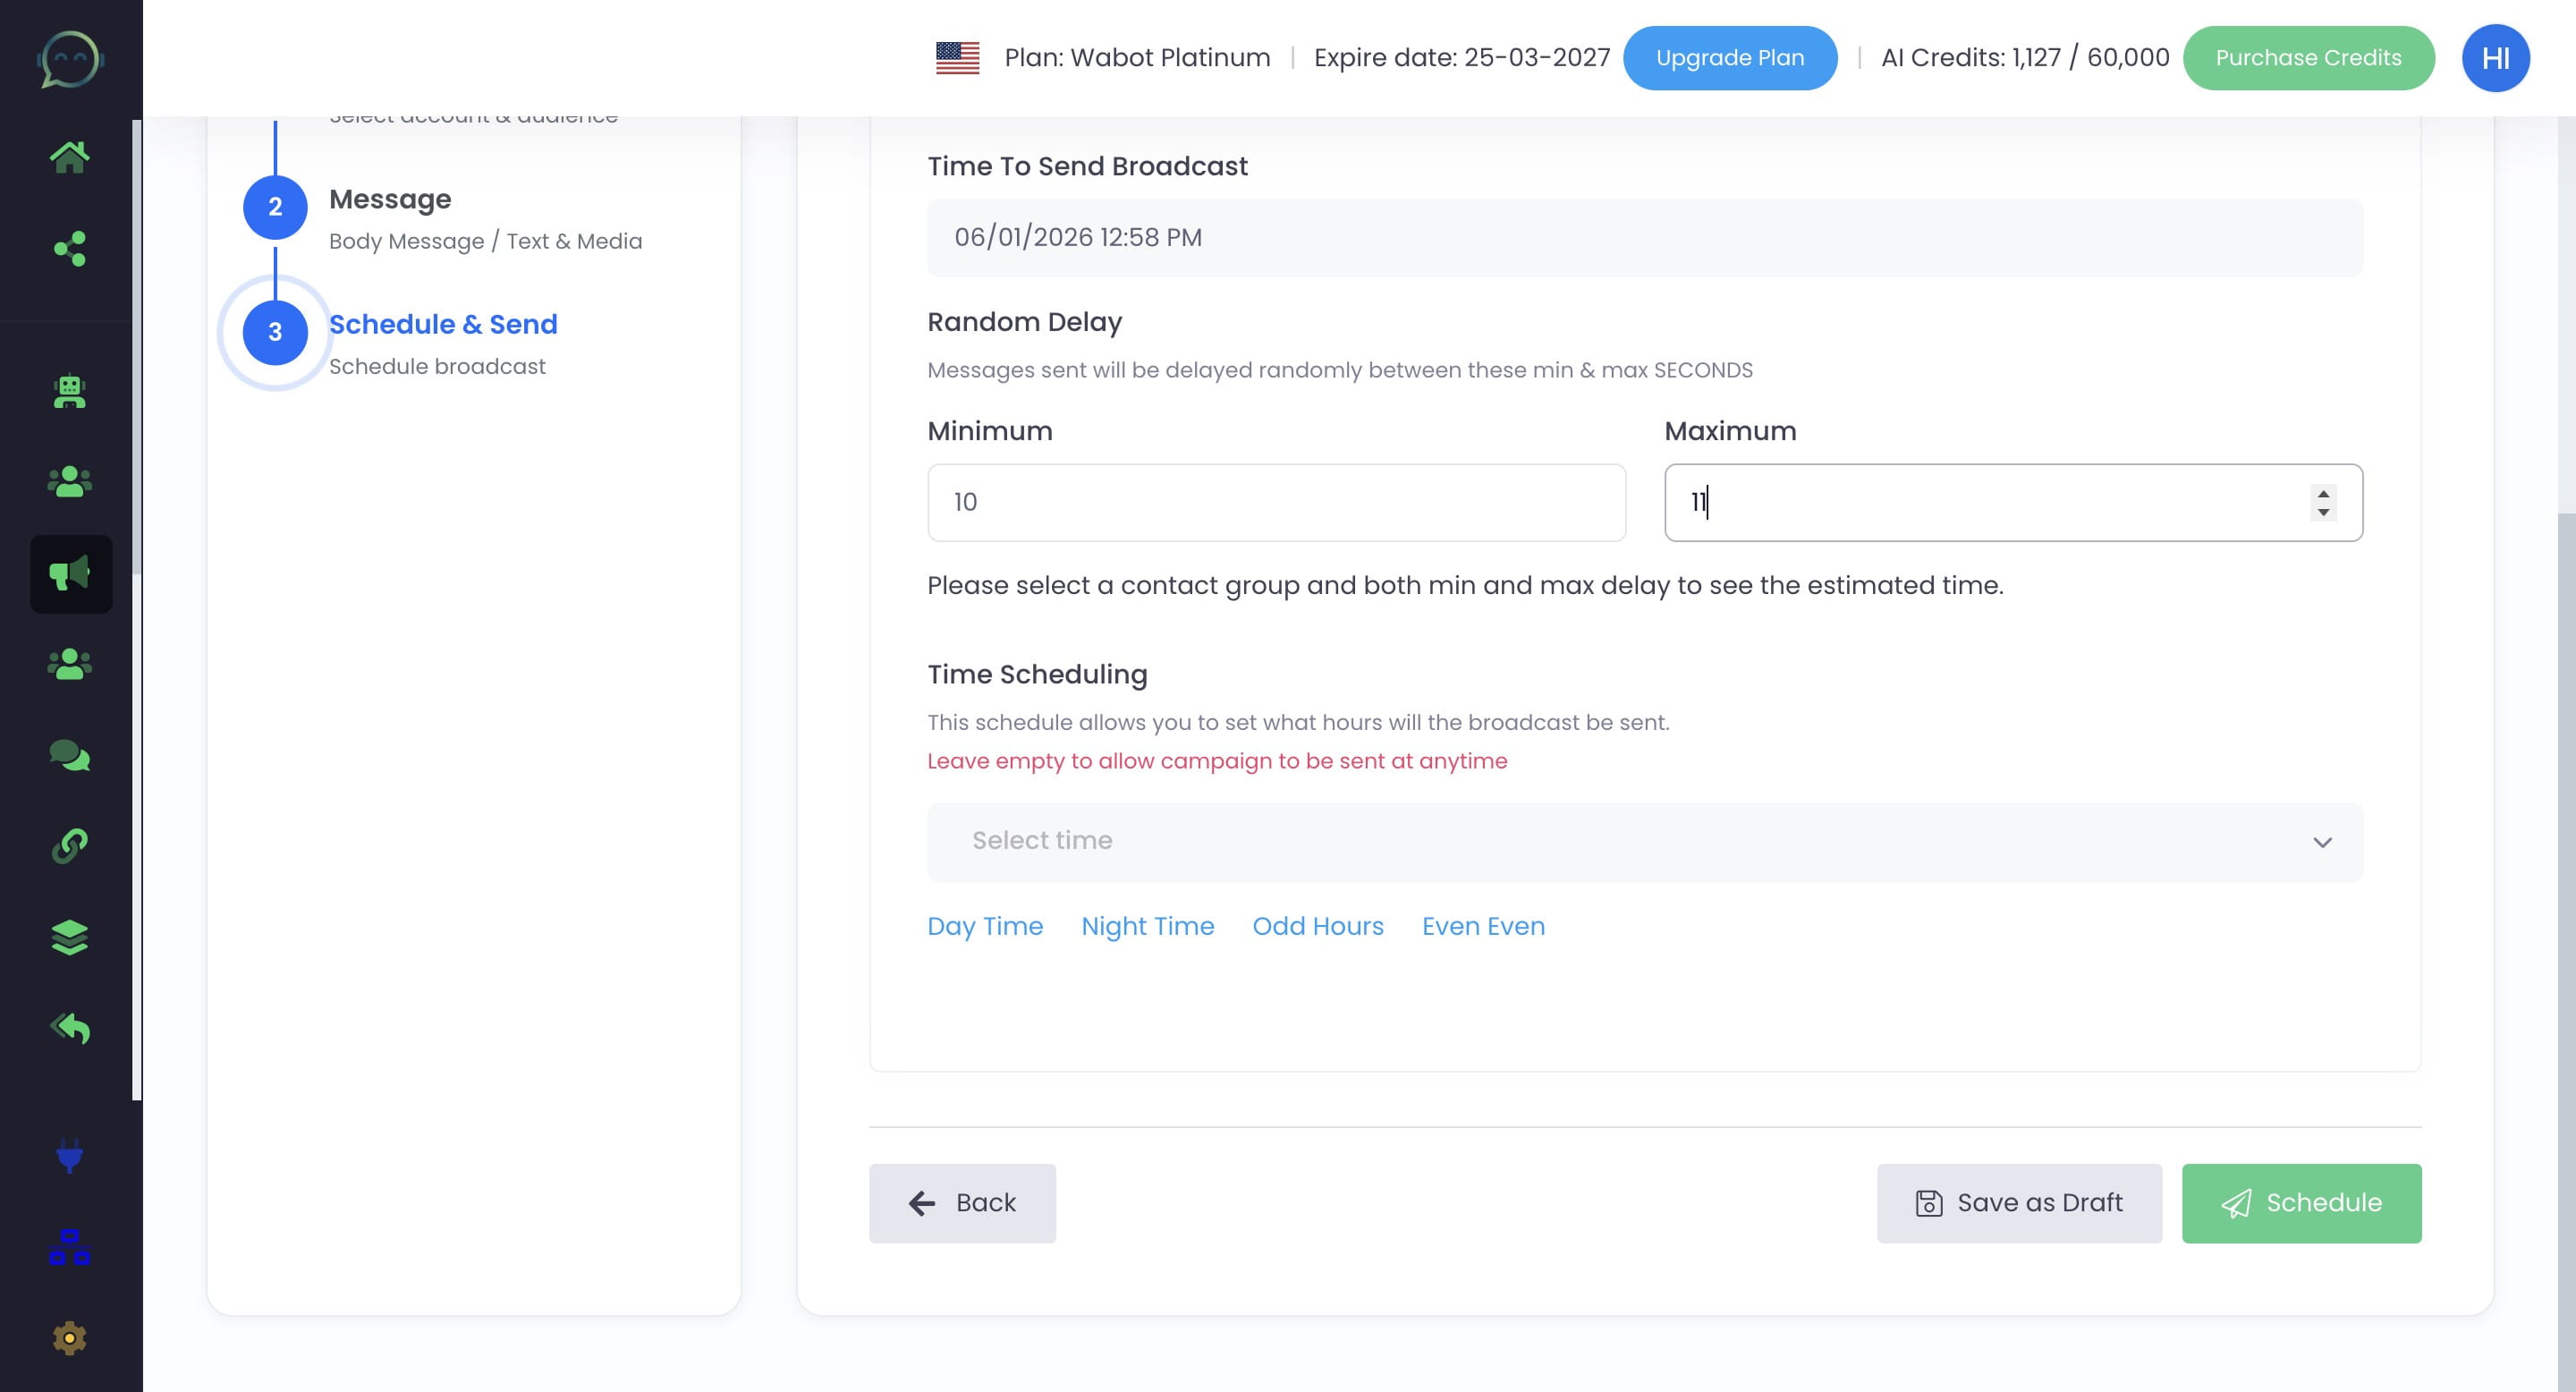Select the Day Time preset link
The width and height of the screenshot is (2576, 1392).
coord(984,926)
